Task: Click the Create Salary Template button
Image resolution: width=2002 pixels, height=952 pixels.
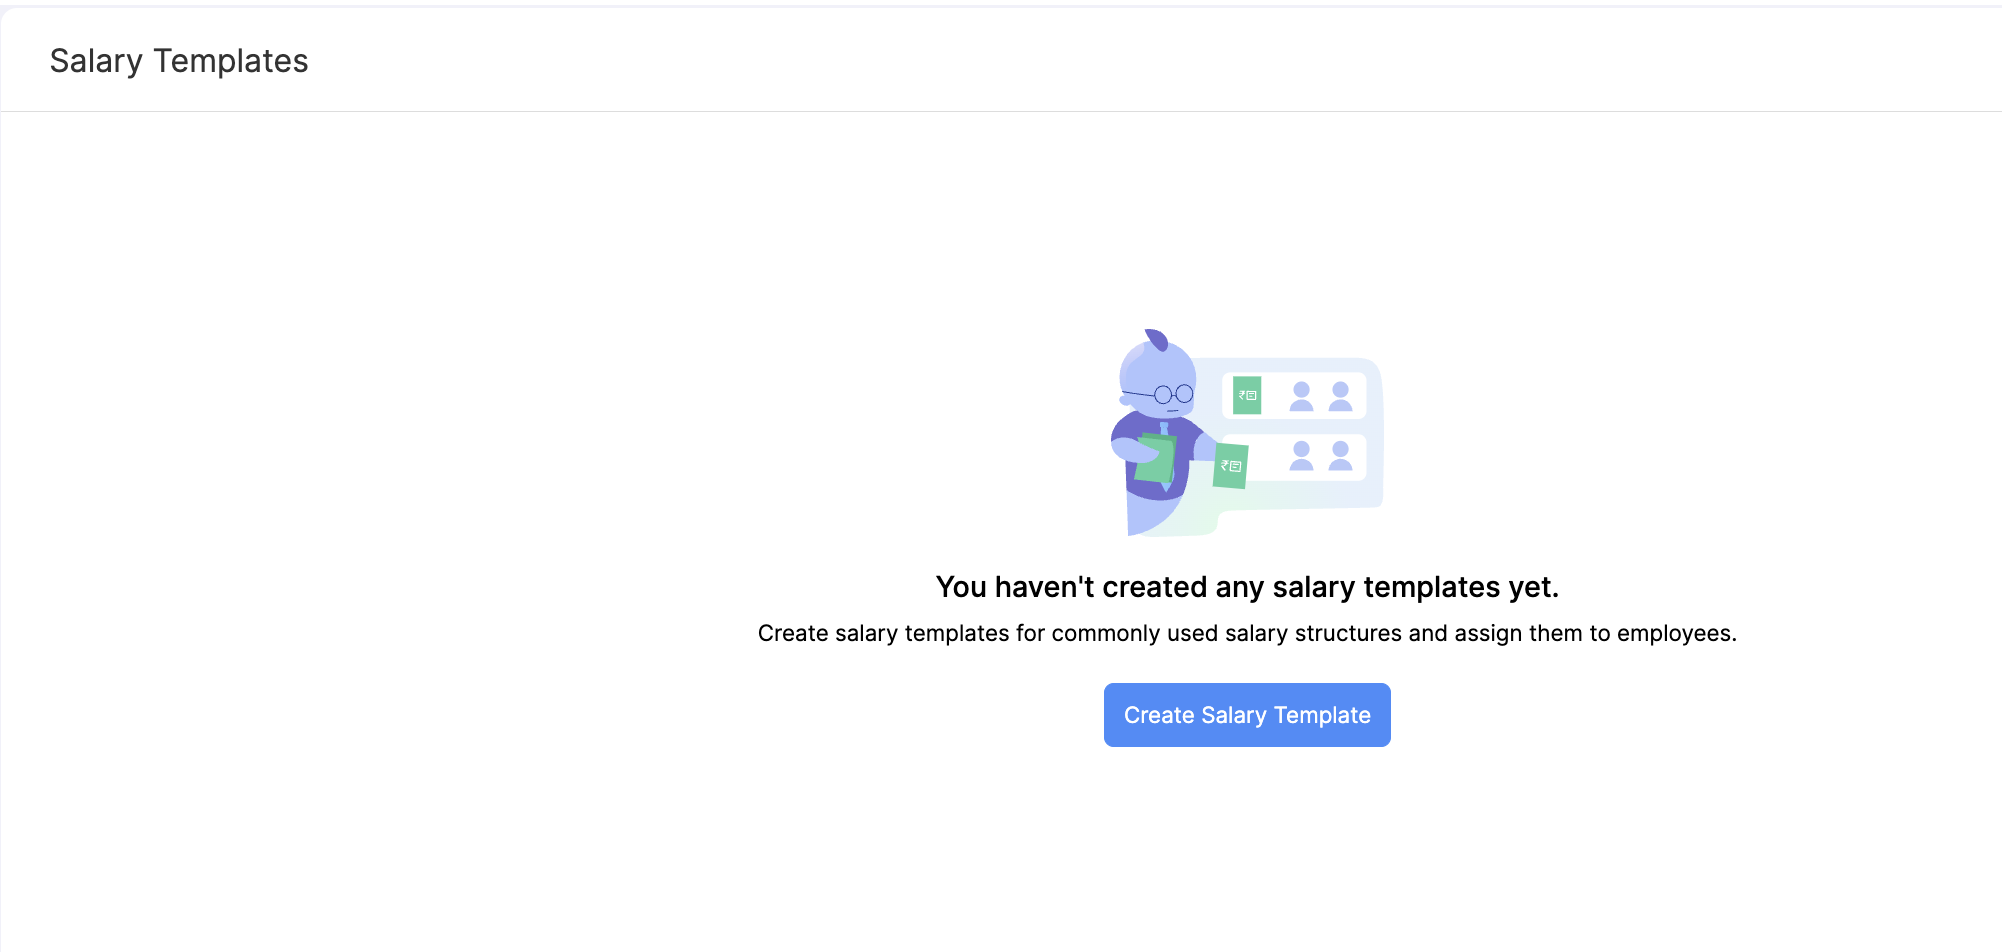Action: tap(1246, 715)
